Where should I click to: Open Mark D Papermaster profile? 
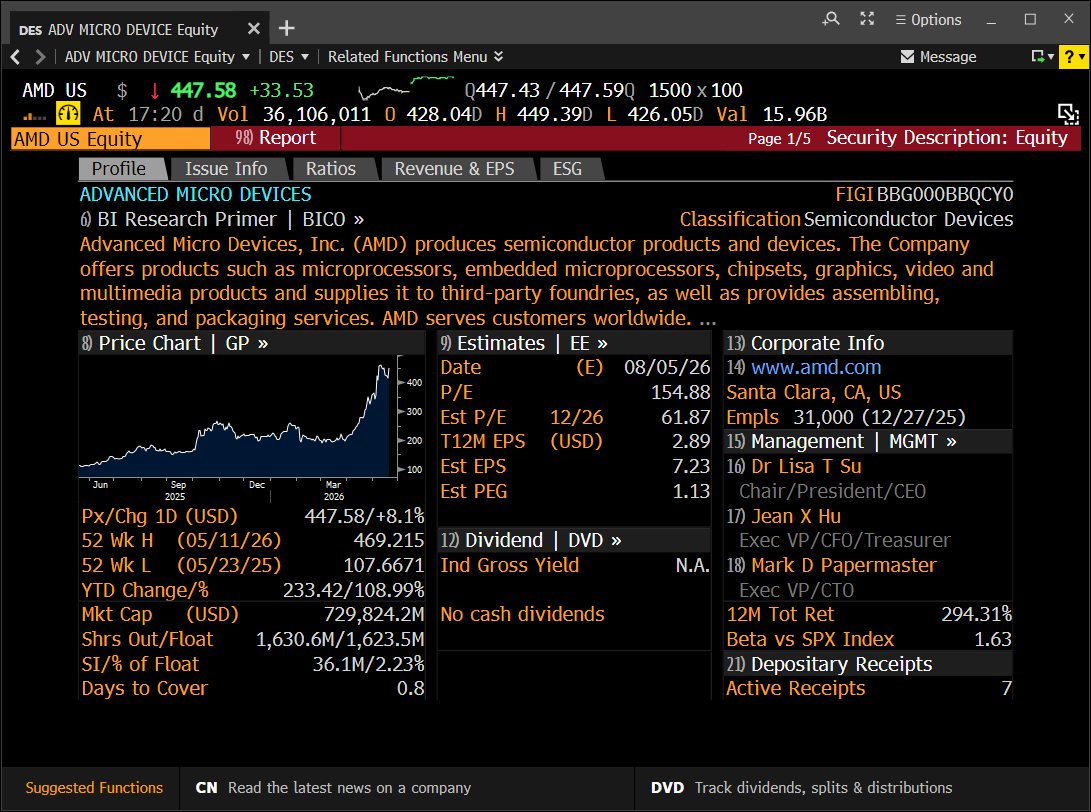click(844, 565)
